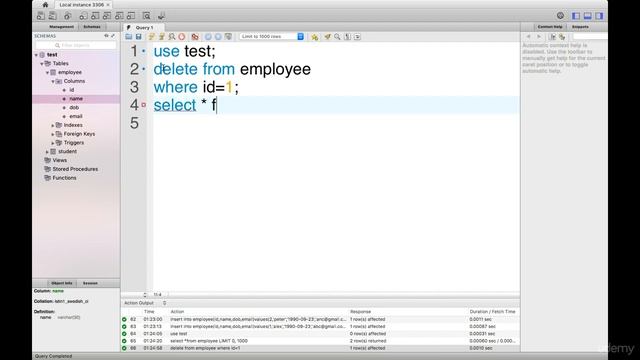Open the Snippets tab
Image resolution: width=640 pixels, height=360 pixels.
(x=580, y=27)
